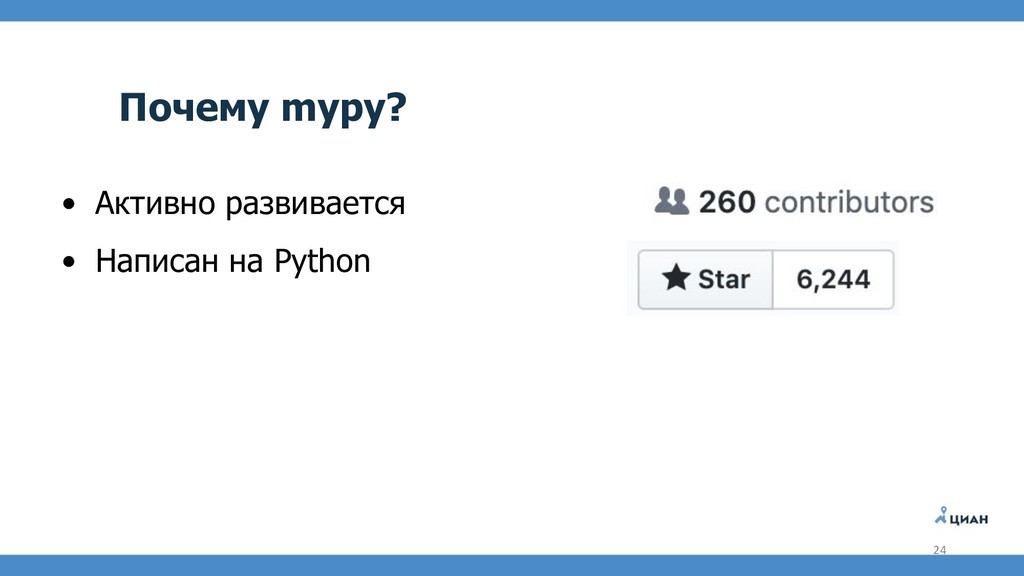This screenshot has height=576, width=1024.
Task: Click the blue footer bar
Action: [x=512, y=566]
